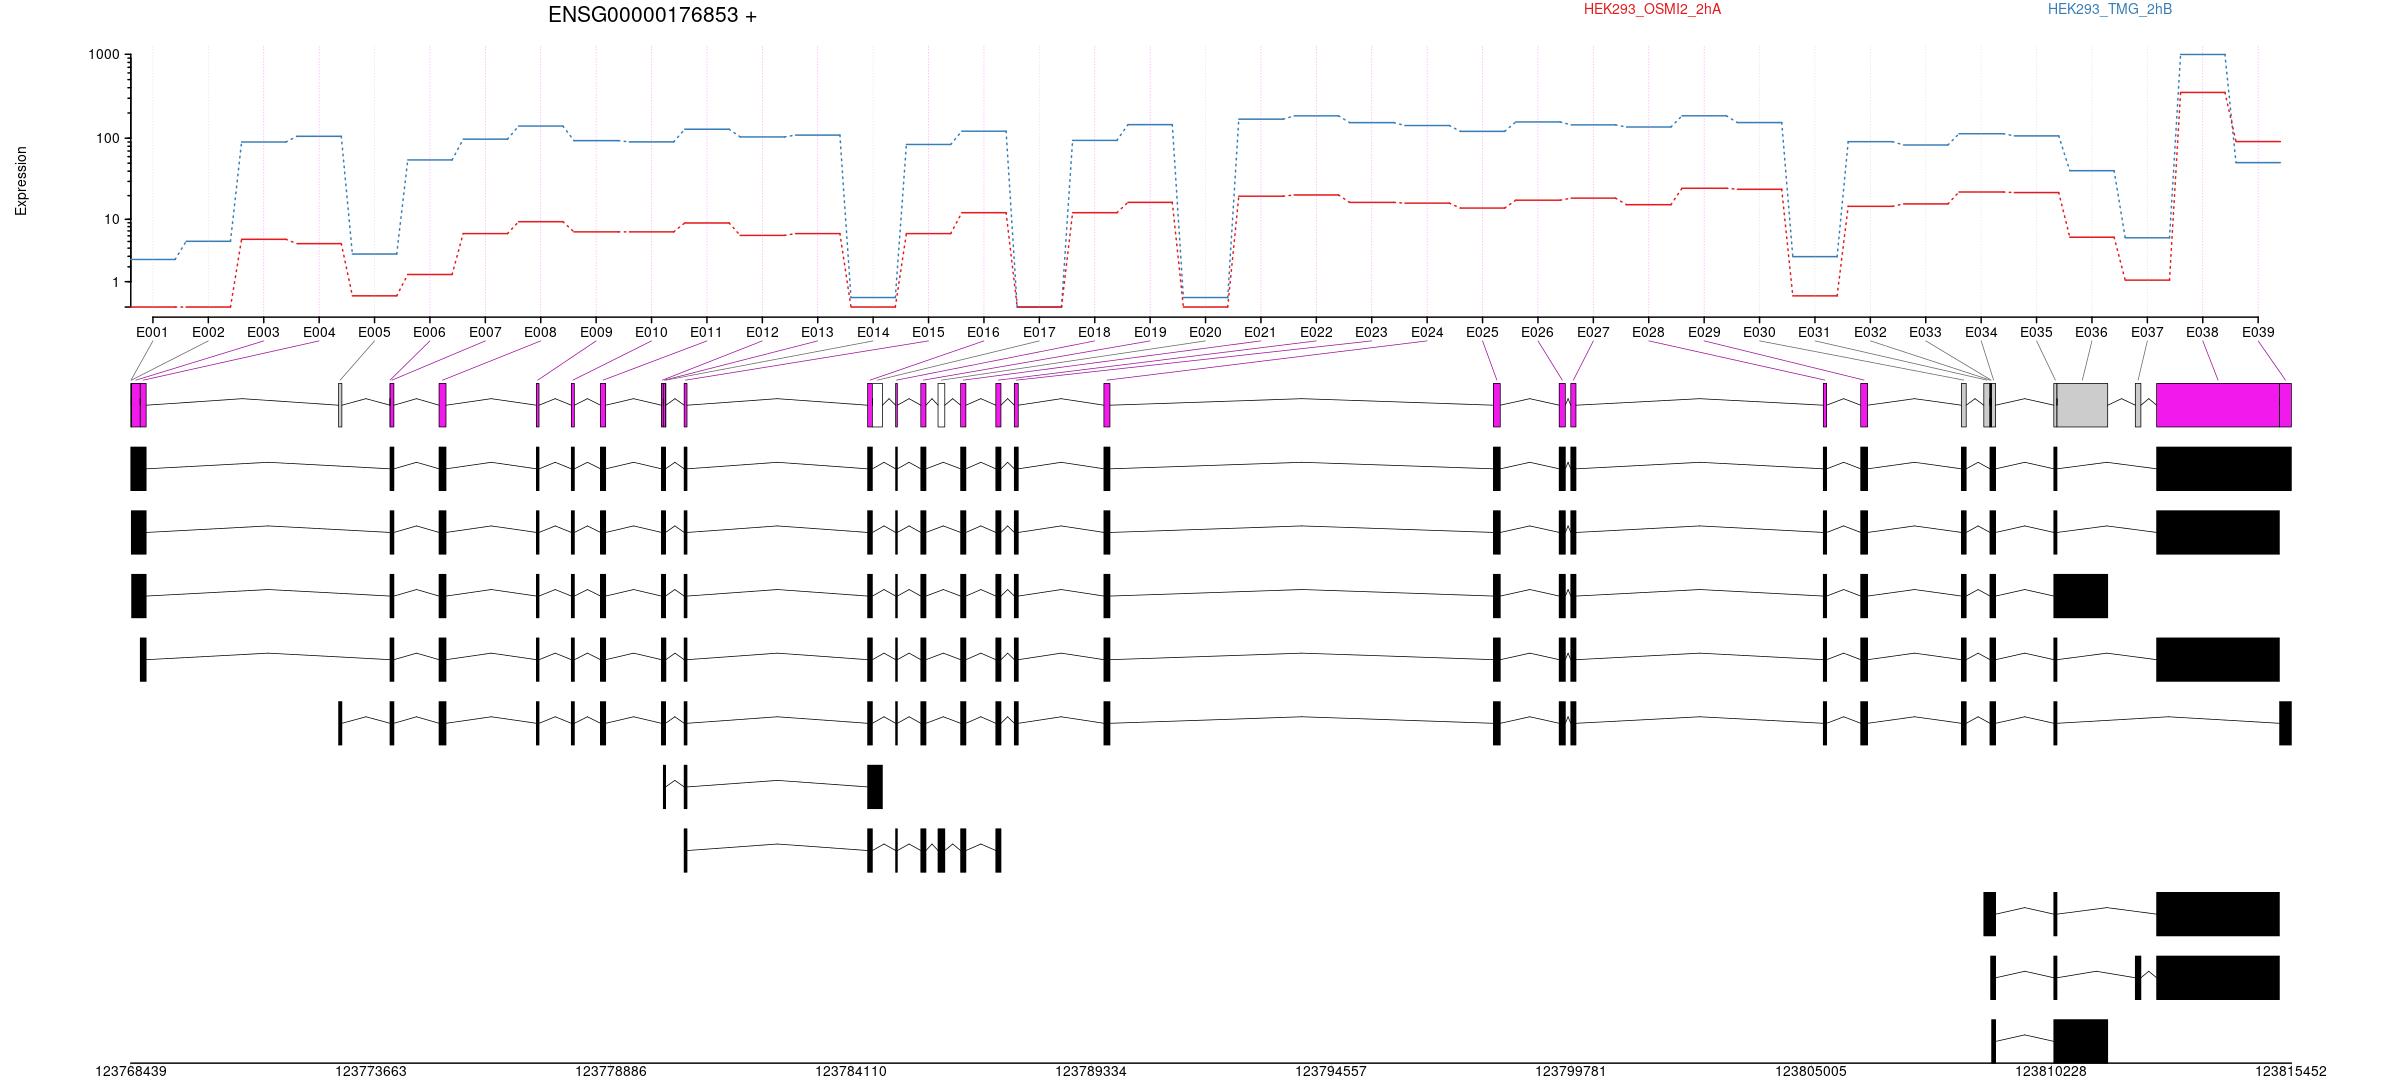Click exon label E005
2400x1090 pixels.
click(374, 332)
